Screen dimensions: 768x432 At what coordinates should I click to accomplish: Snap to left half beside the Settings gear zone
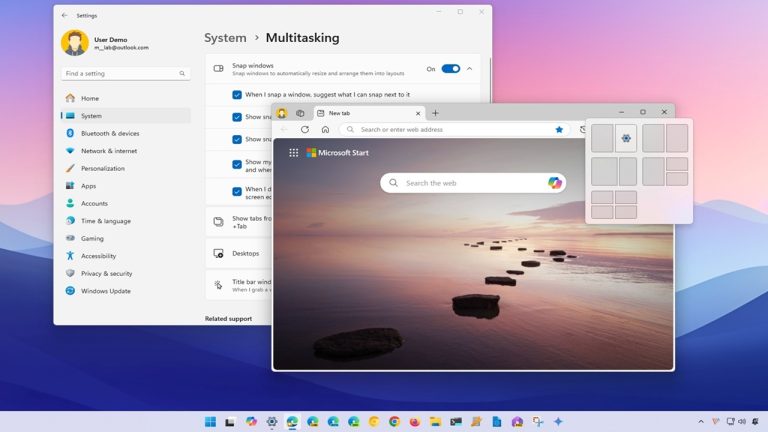pyautogui.click(x=602, y=138)
